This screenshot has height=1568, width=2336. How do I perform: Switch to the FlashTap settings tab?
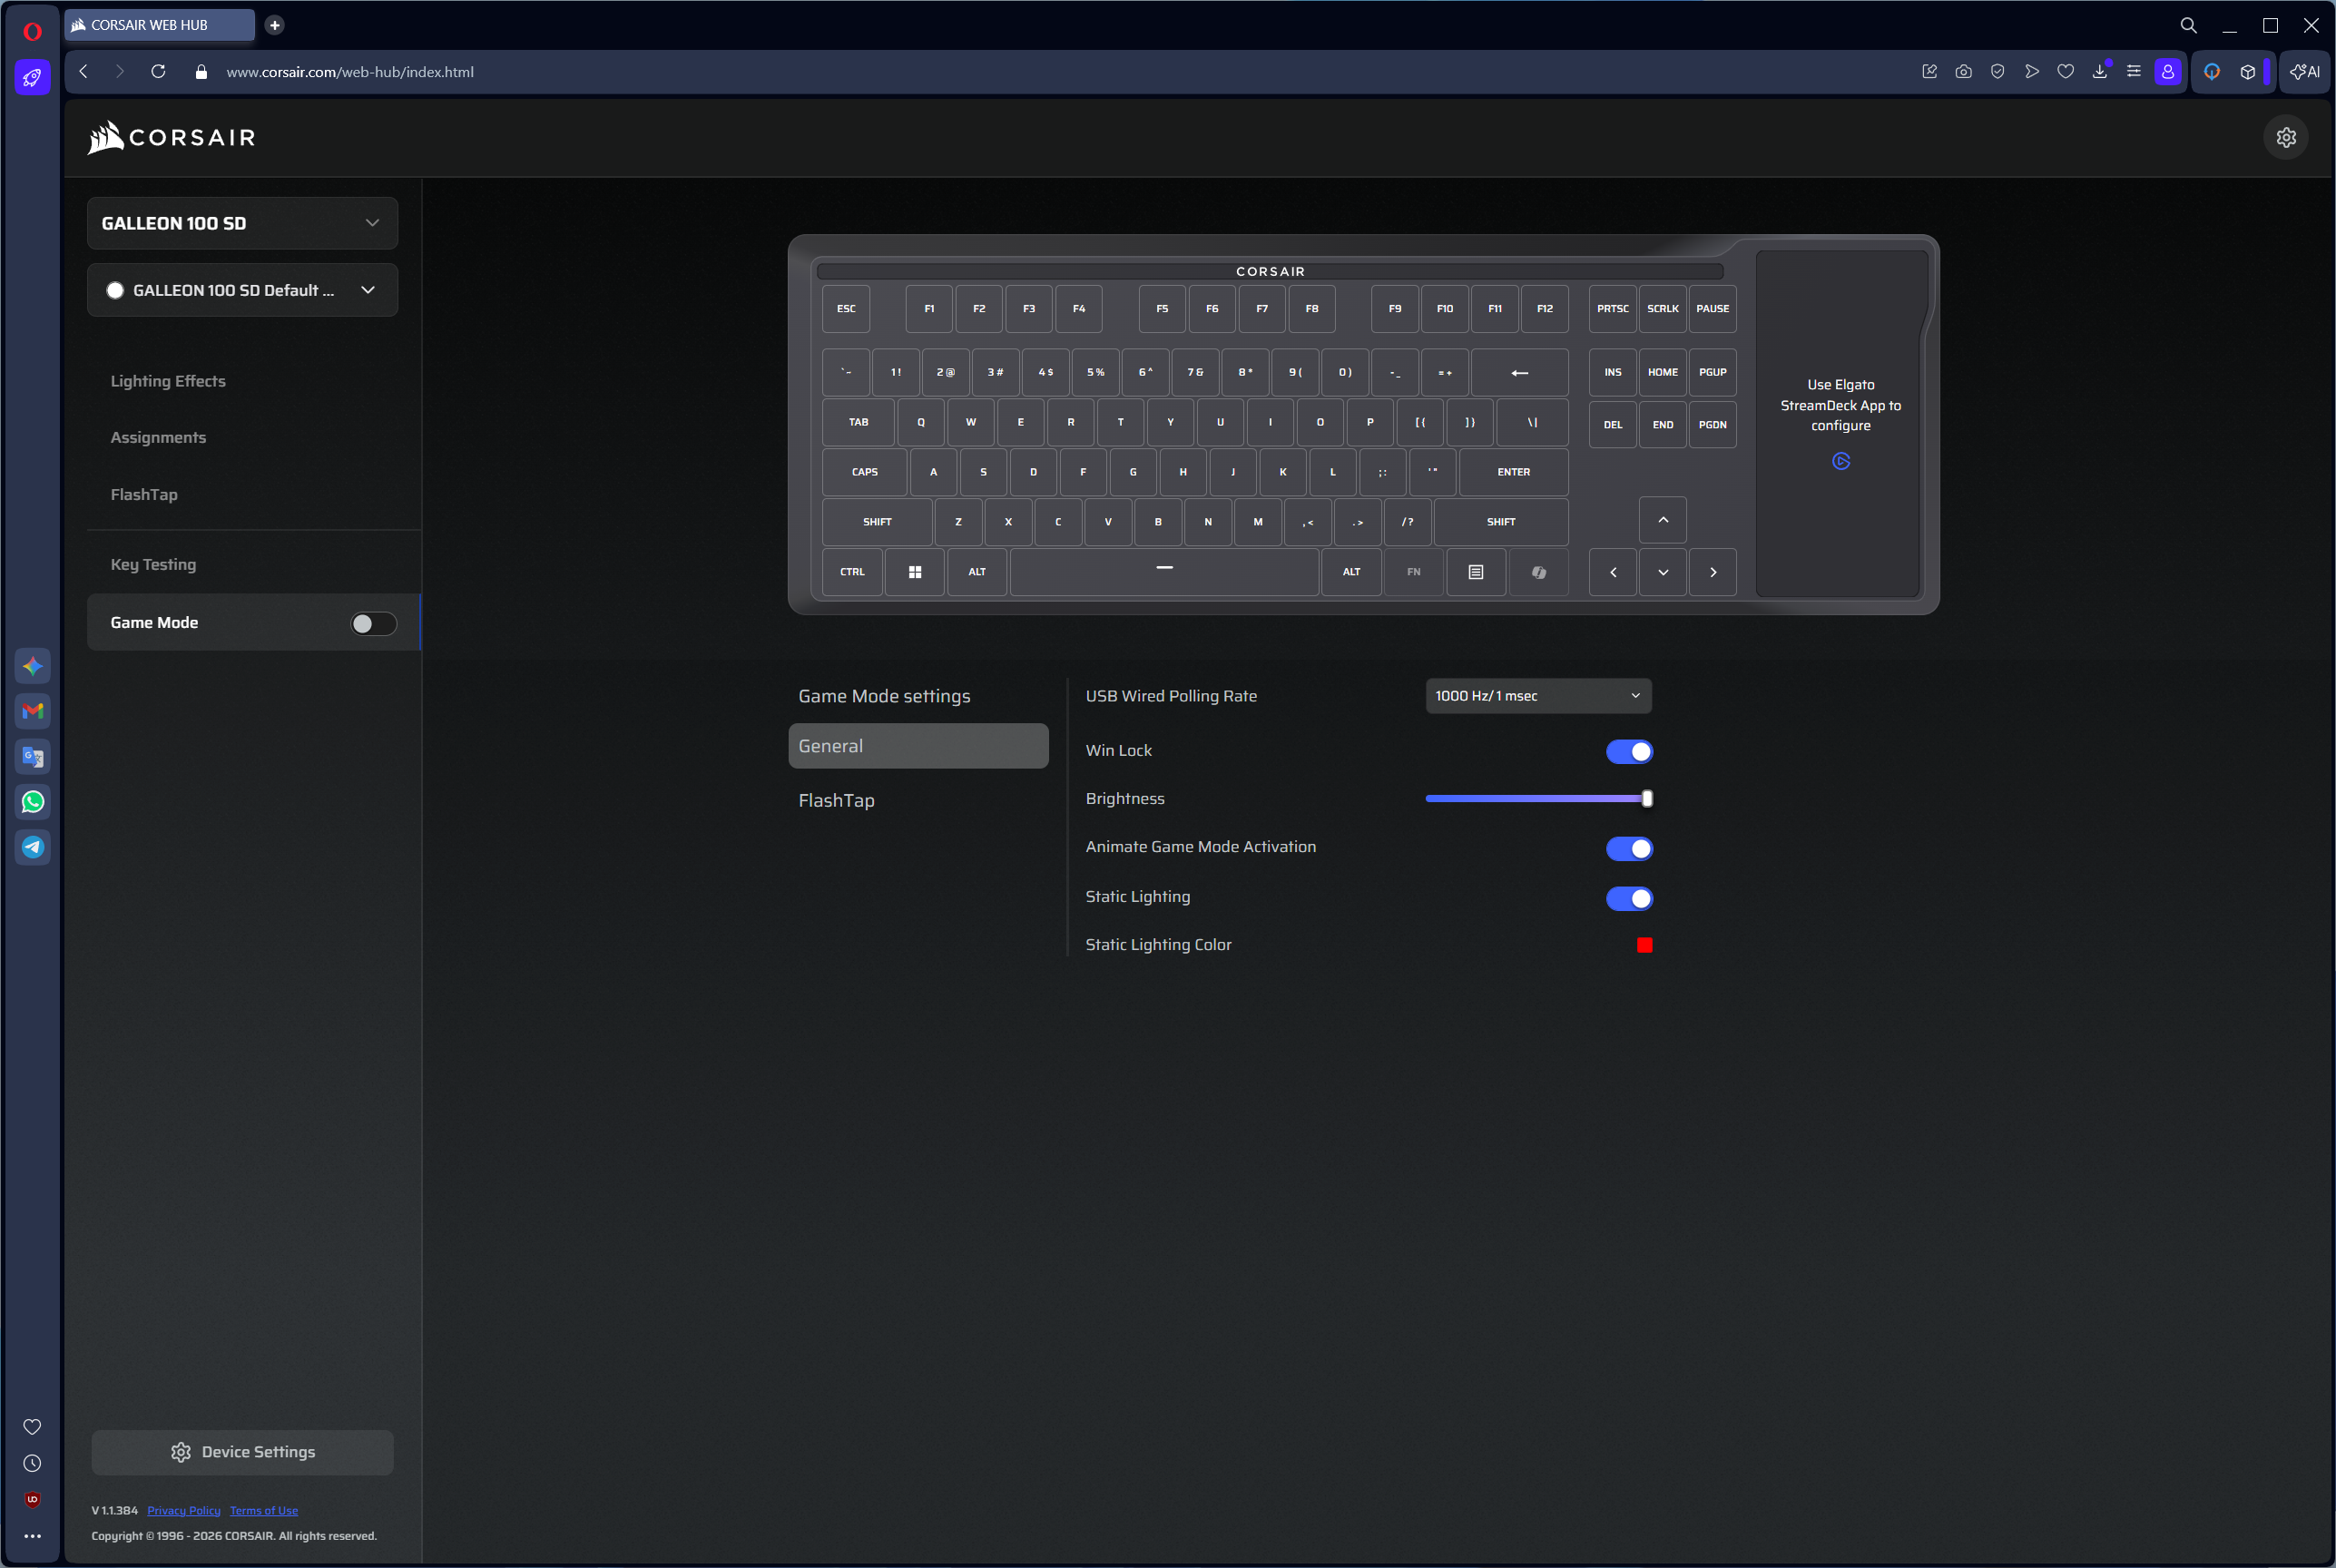[836, 800]
